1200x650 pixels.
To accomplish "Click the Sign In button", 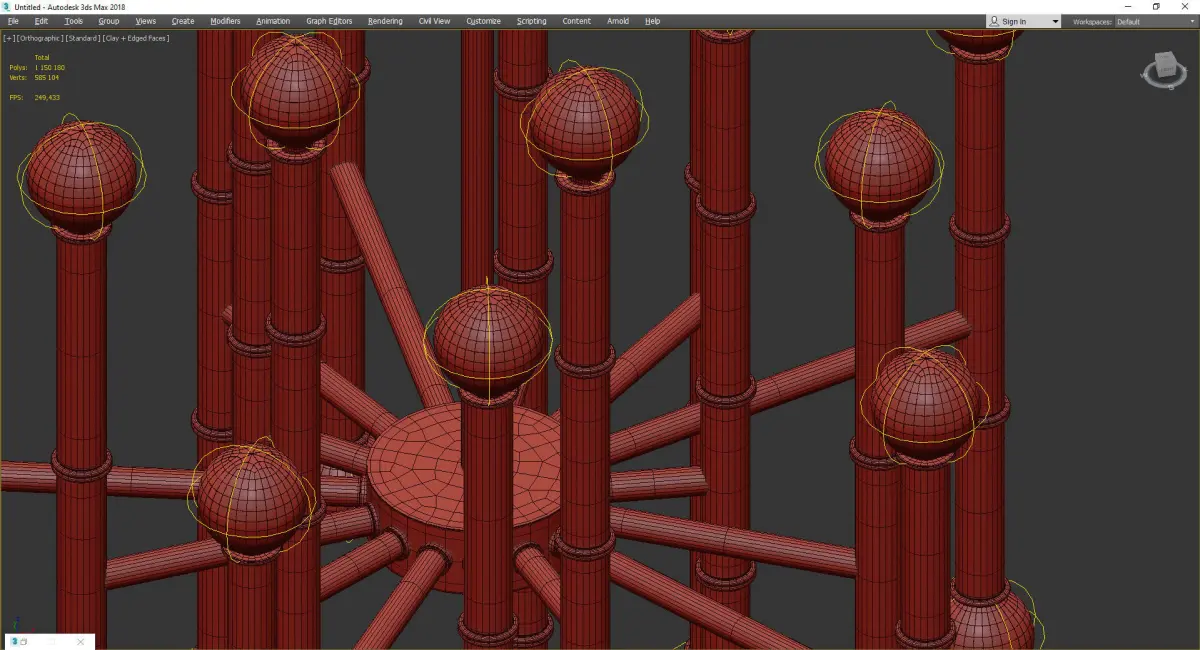I will point(1014,21).
